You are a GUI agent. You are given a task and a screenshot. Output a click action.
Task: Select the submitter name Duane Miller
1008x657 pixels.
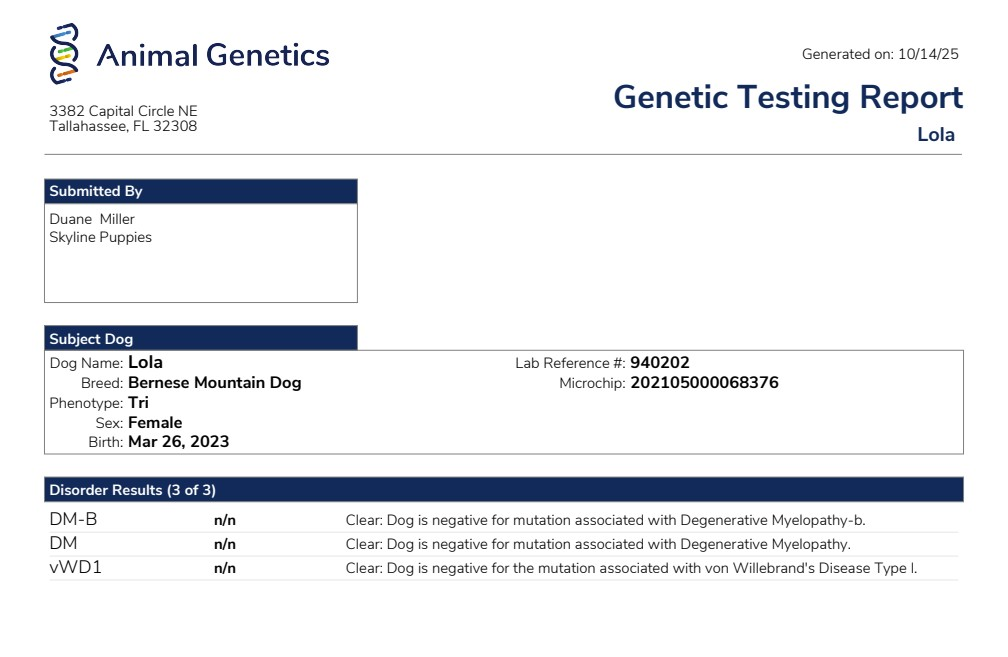[92, 219]
